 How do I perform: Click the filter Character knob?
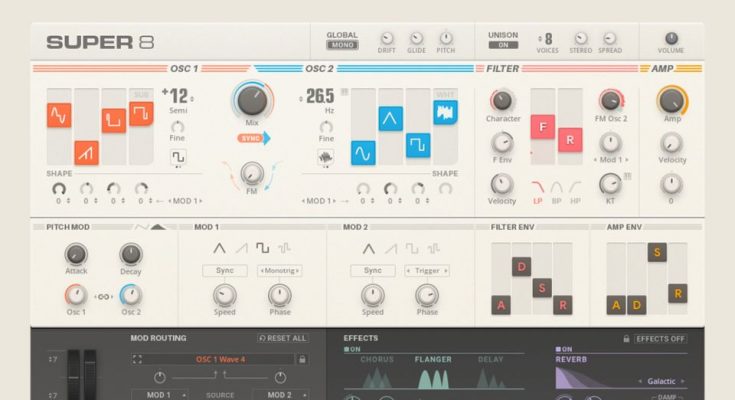coord(502,100)
